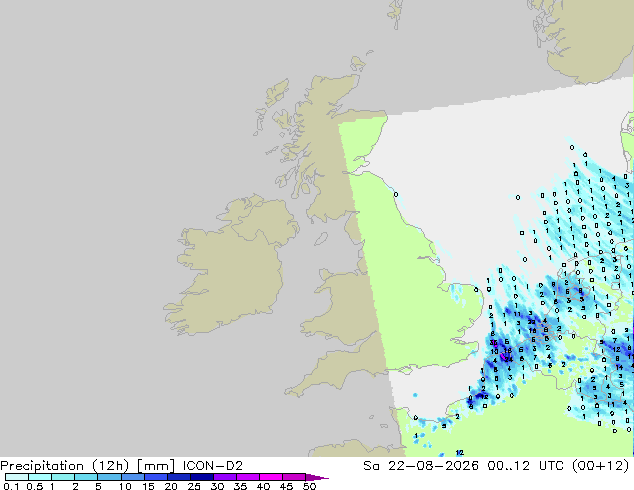Image resolution: width=634 pixels, height=490 pixels.
Task: Click the 22-08-2026 date label
Action: pos(433,466)
